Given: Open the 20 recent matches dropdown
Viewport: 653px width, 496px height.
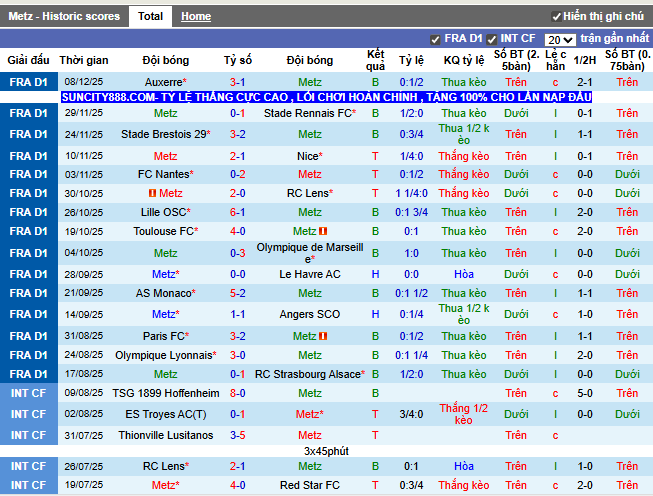Looking at the screenshot, I should pyautogui.click(x=560, y=40).
